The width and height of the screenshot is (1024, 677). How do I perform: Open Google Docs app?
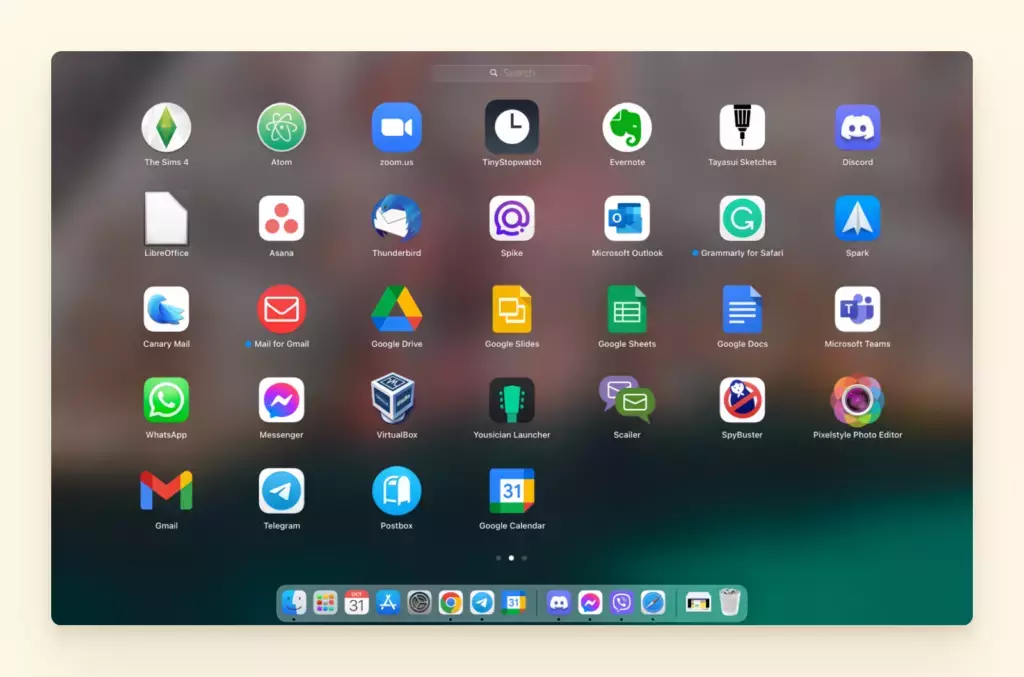coord(742,309)
